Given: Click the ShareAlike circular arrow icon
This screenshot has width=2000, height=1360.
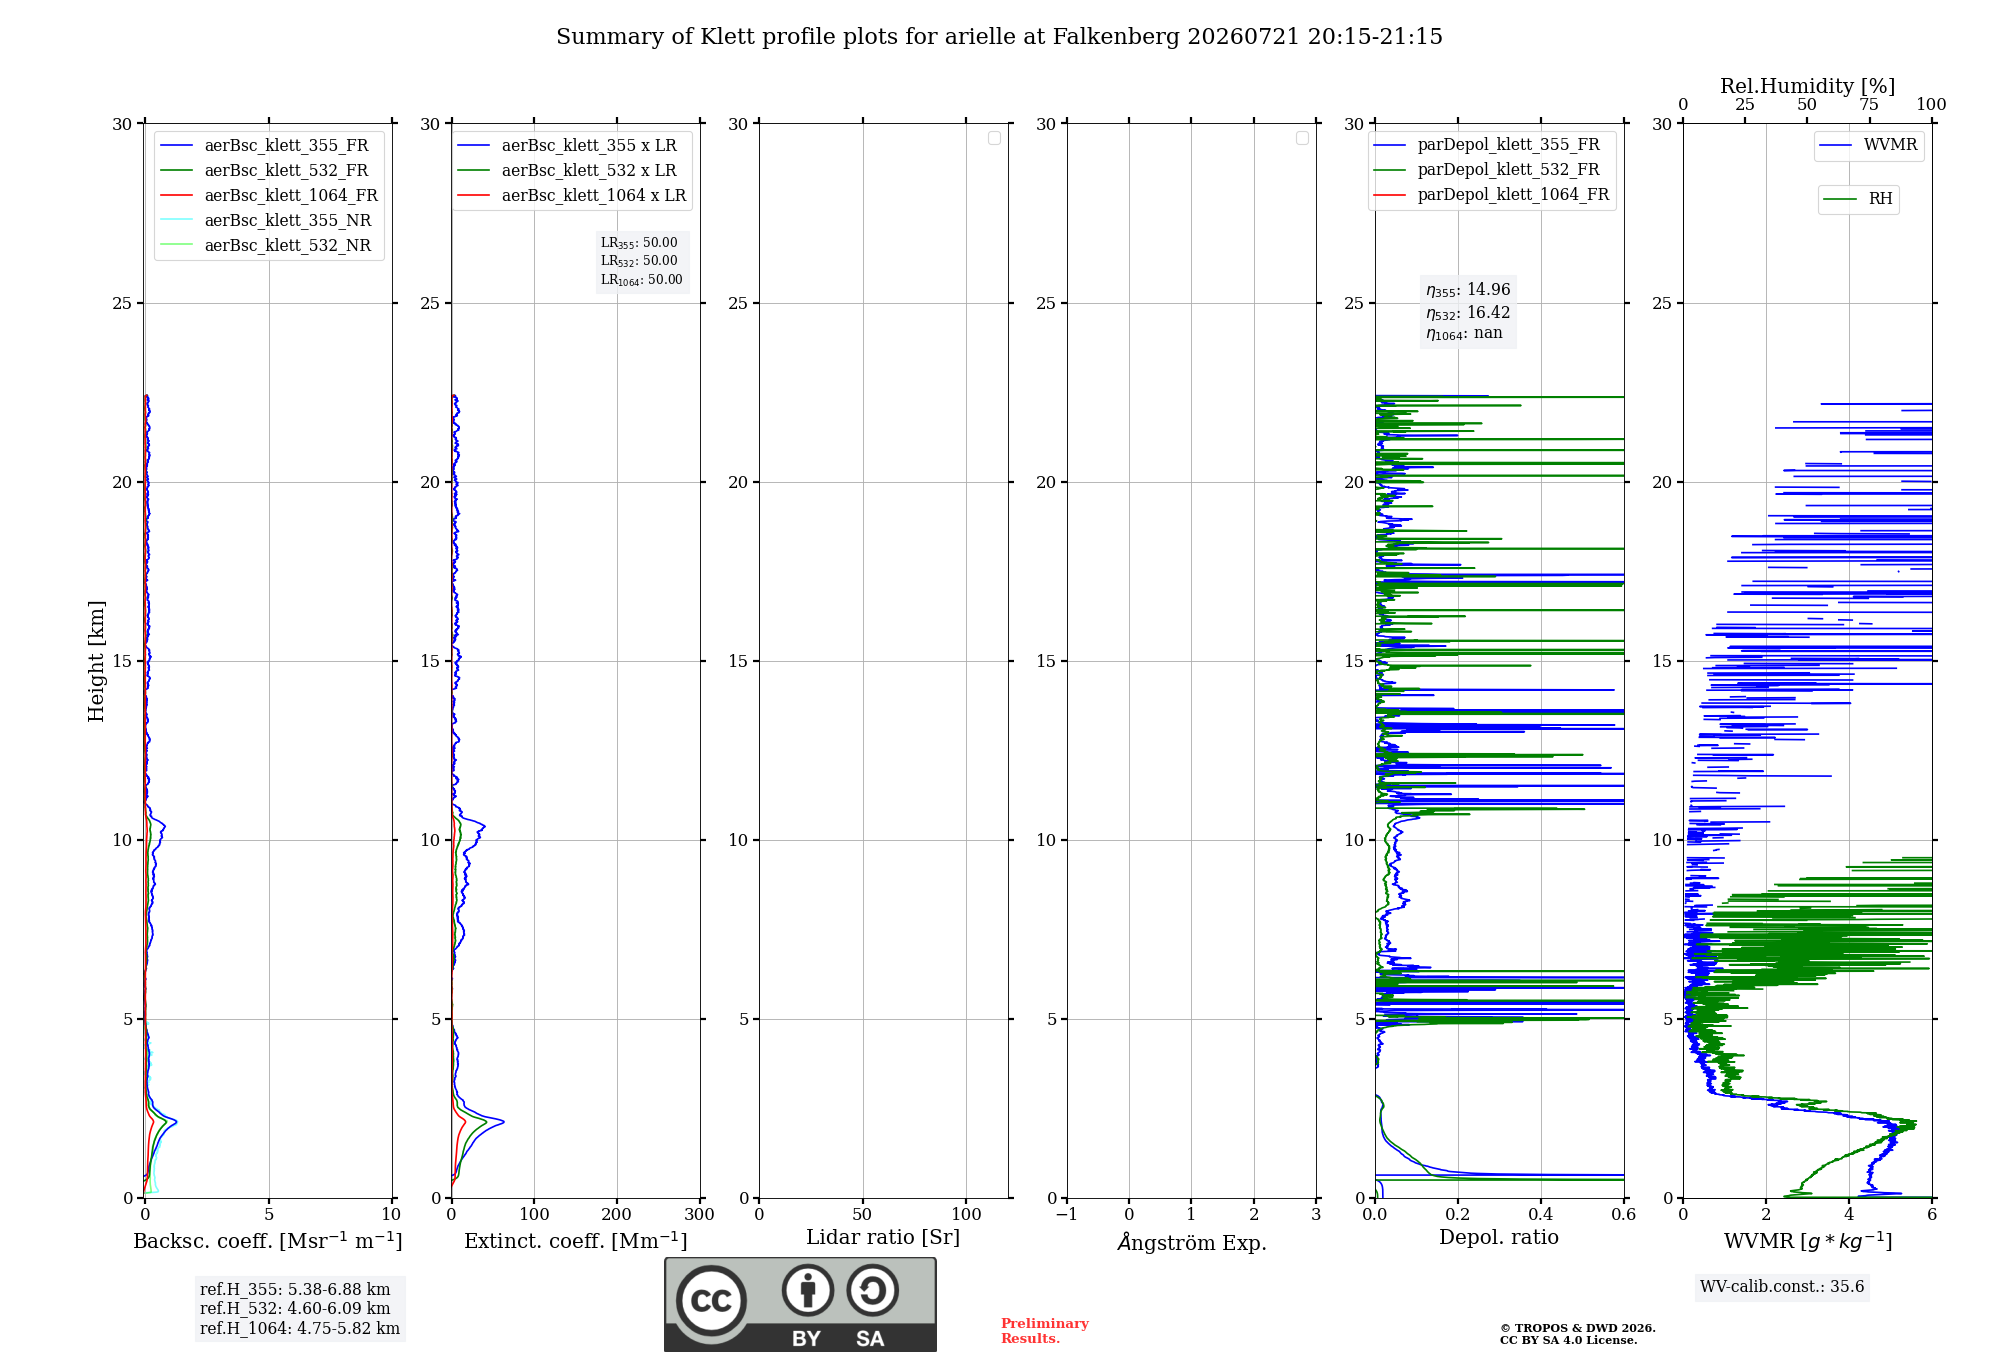Looking at the screenshot, I should coord(872,1290).
